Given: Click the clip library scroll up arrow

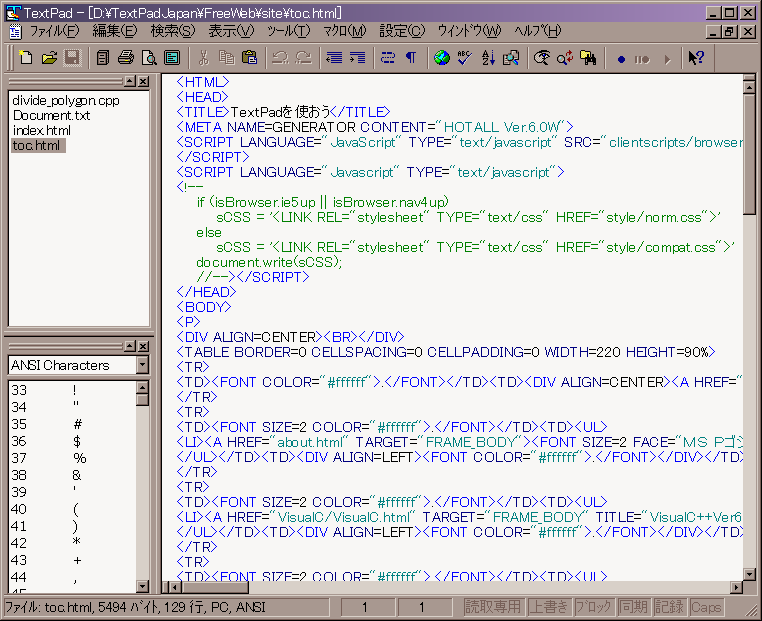Looking at the screenshot, I should tap(142, 388).
